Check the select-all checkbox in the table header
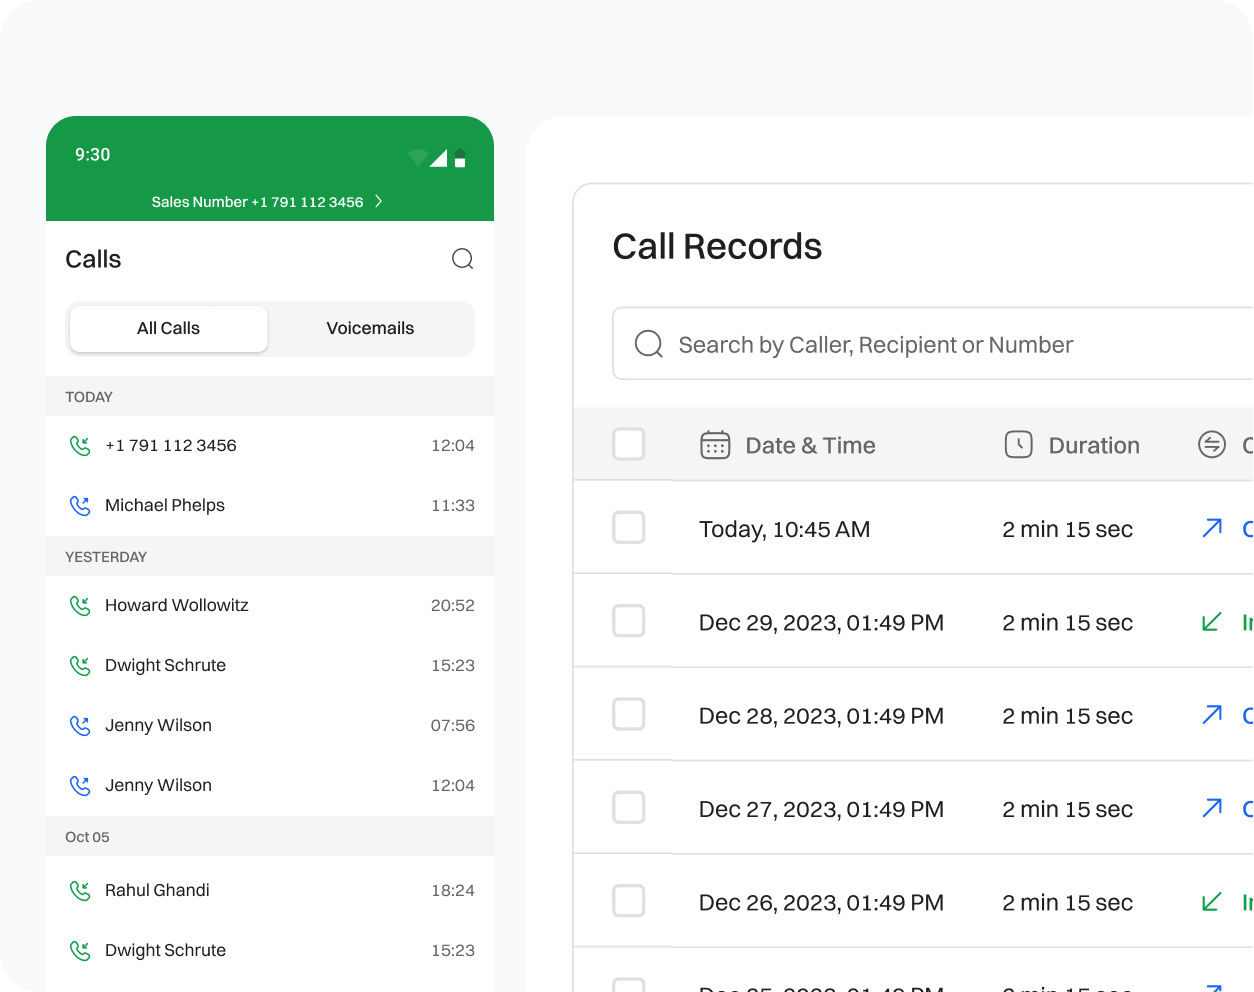 pos(628,444)
